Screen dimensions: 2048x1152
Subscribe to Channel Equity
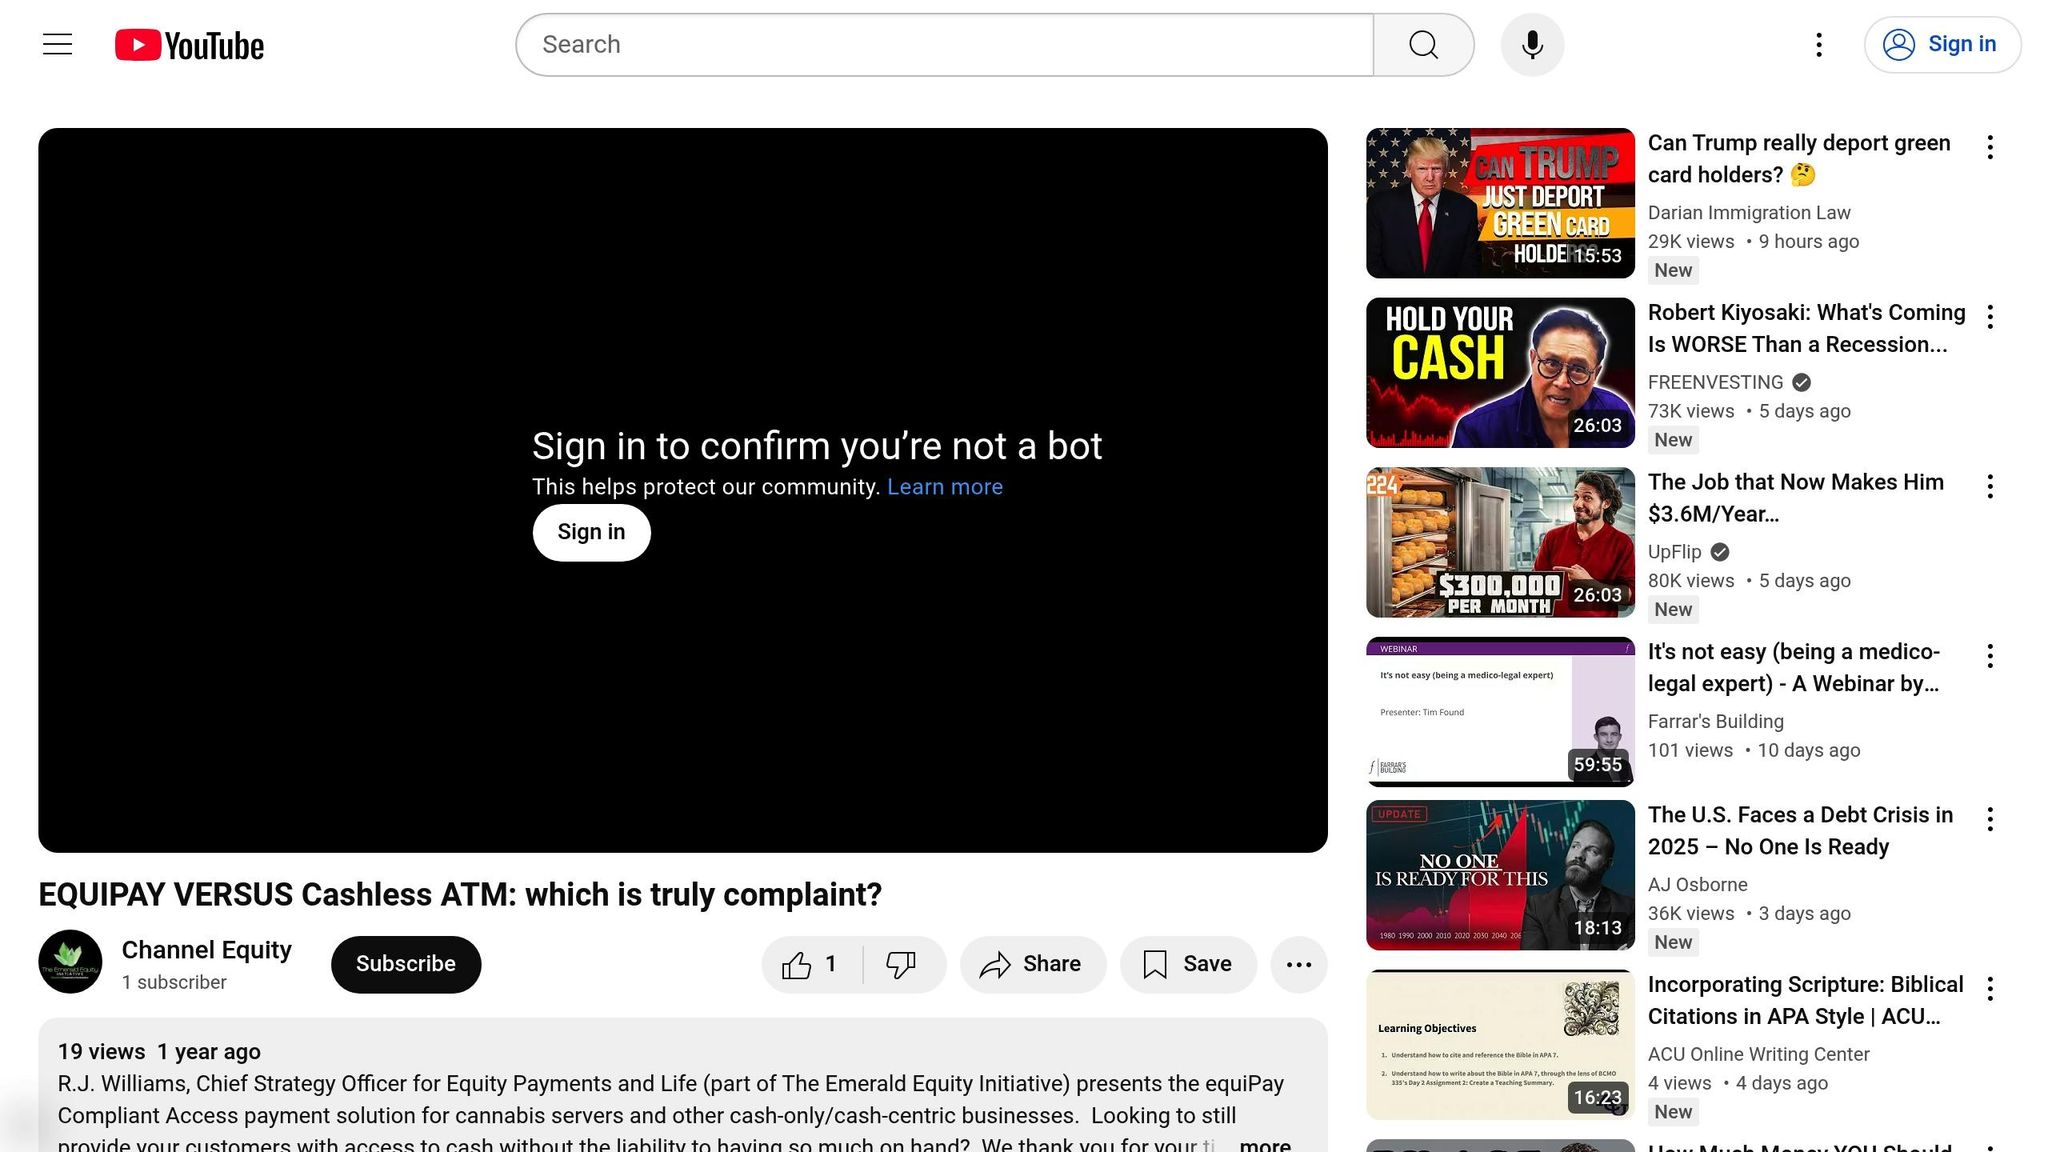pos(406,964)
